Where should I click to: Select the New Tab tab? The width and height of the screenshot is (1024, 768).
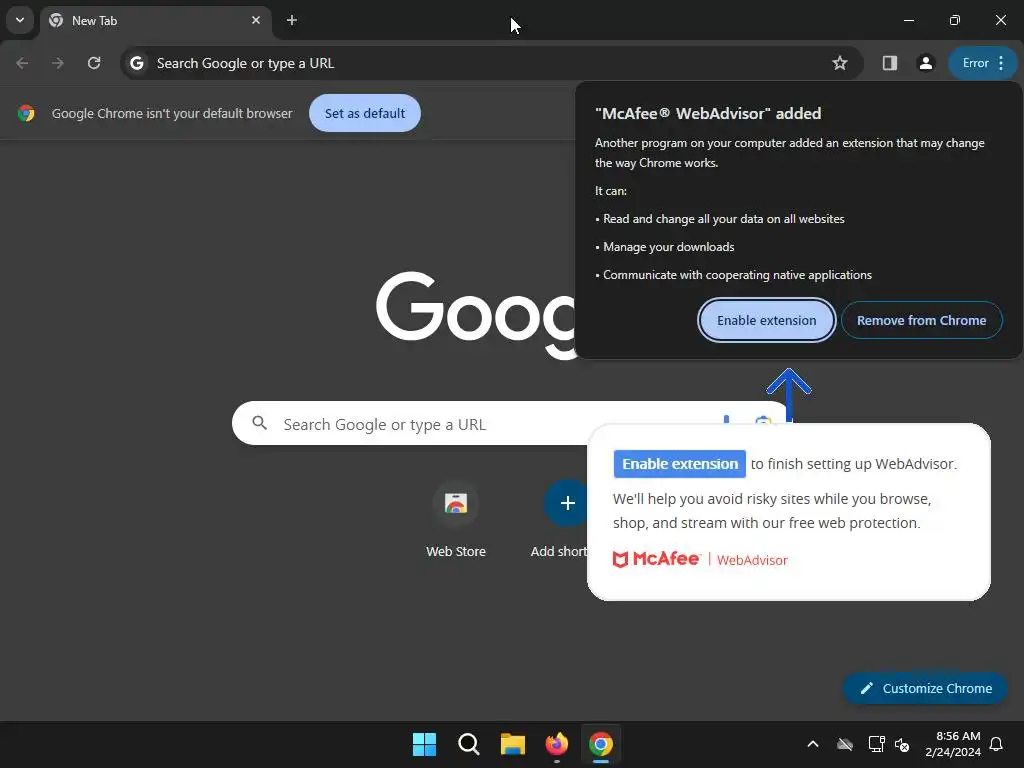pos(155,20)
